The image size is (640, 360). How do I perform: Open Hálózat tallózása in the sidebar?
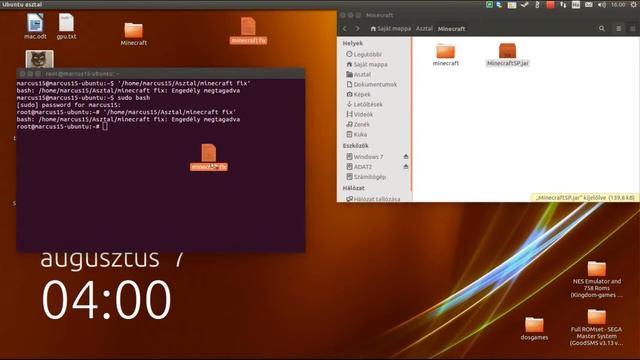tap(373, 199)
